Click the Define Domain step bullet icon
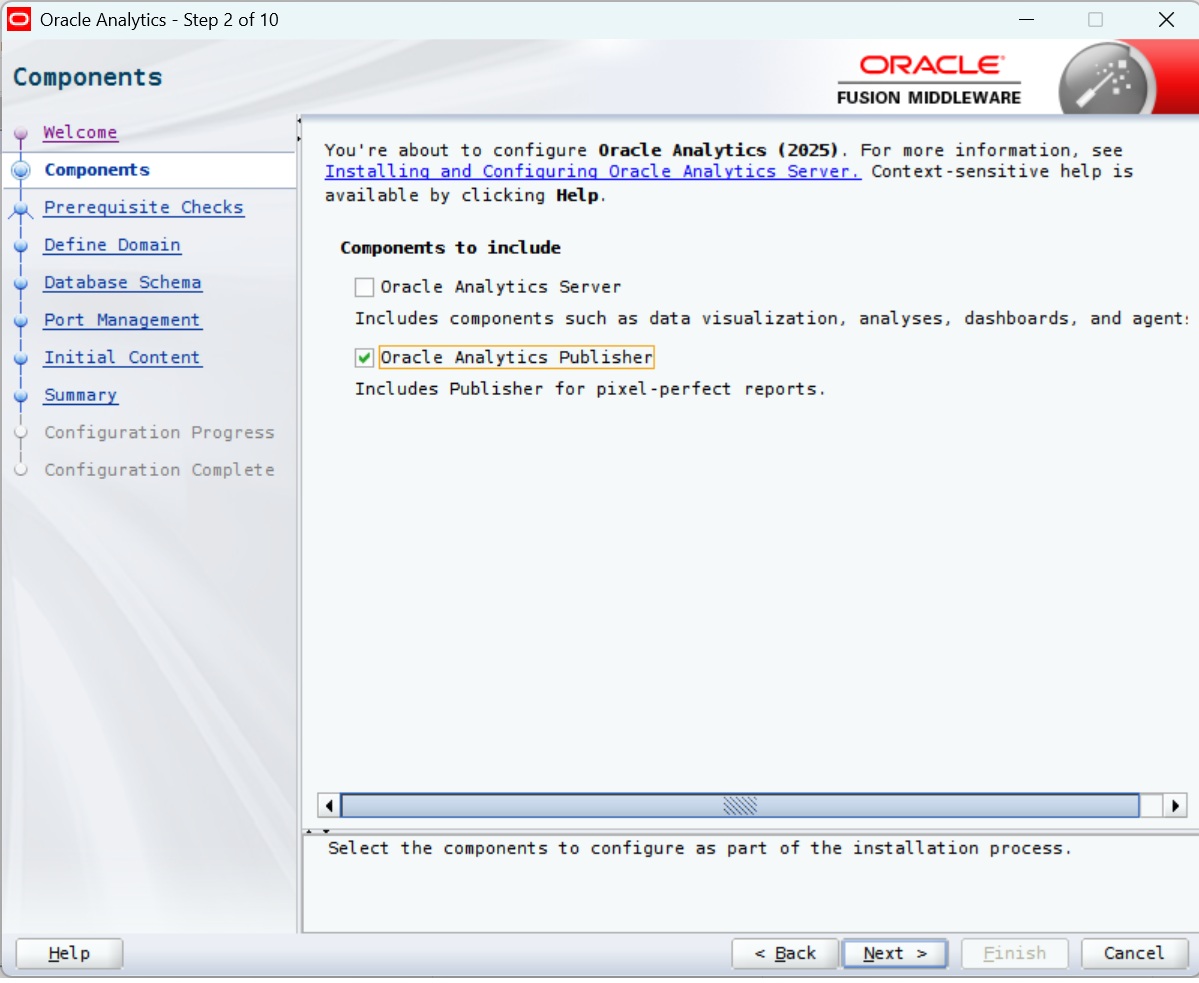This screenshot has height=983, width=1199. tap(21, 246)
